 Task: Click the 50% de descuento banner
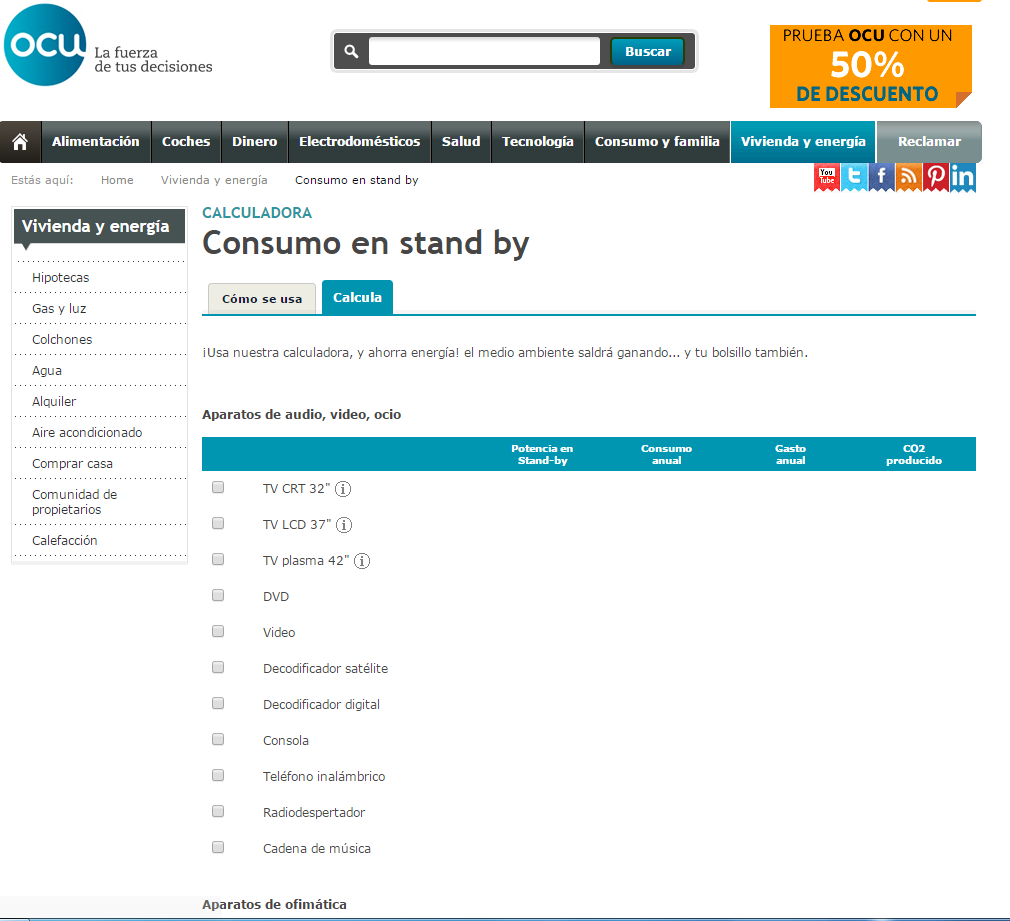tap(871, 66)
